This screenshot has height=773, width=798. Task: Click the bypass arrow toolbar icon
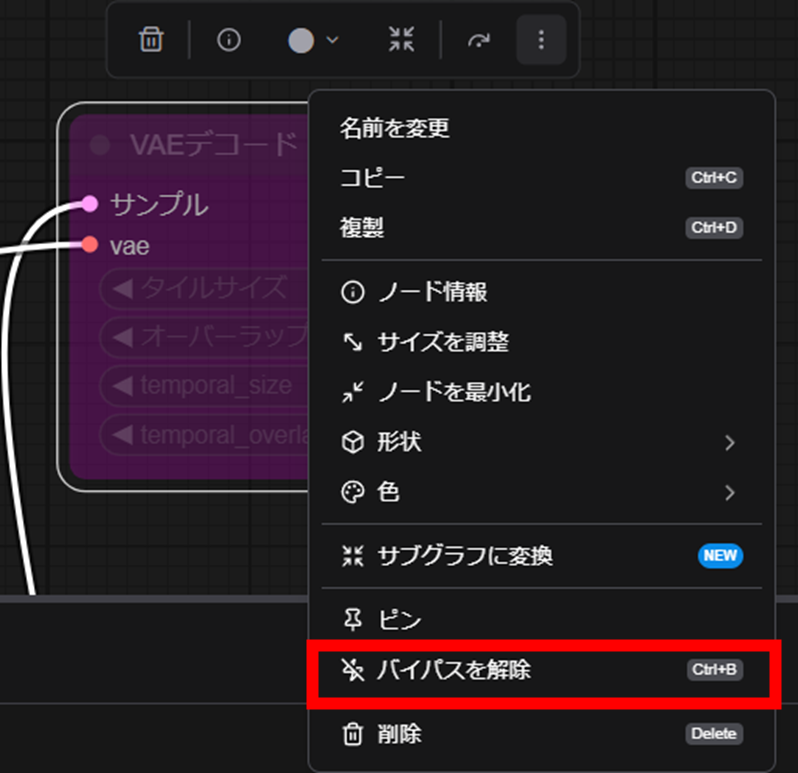click(478, 40)
